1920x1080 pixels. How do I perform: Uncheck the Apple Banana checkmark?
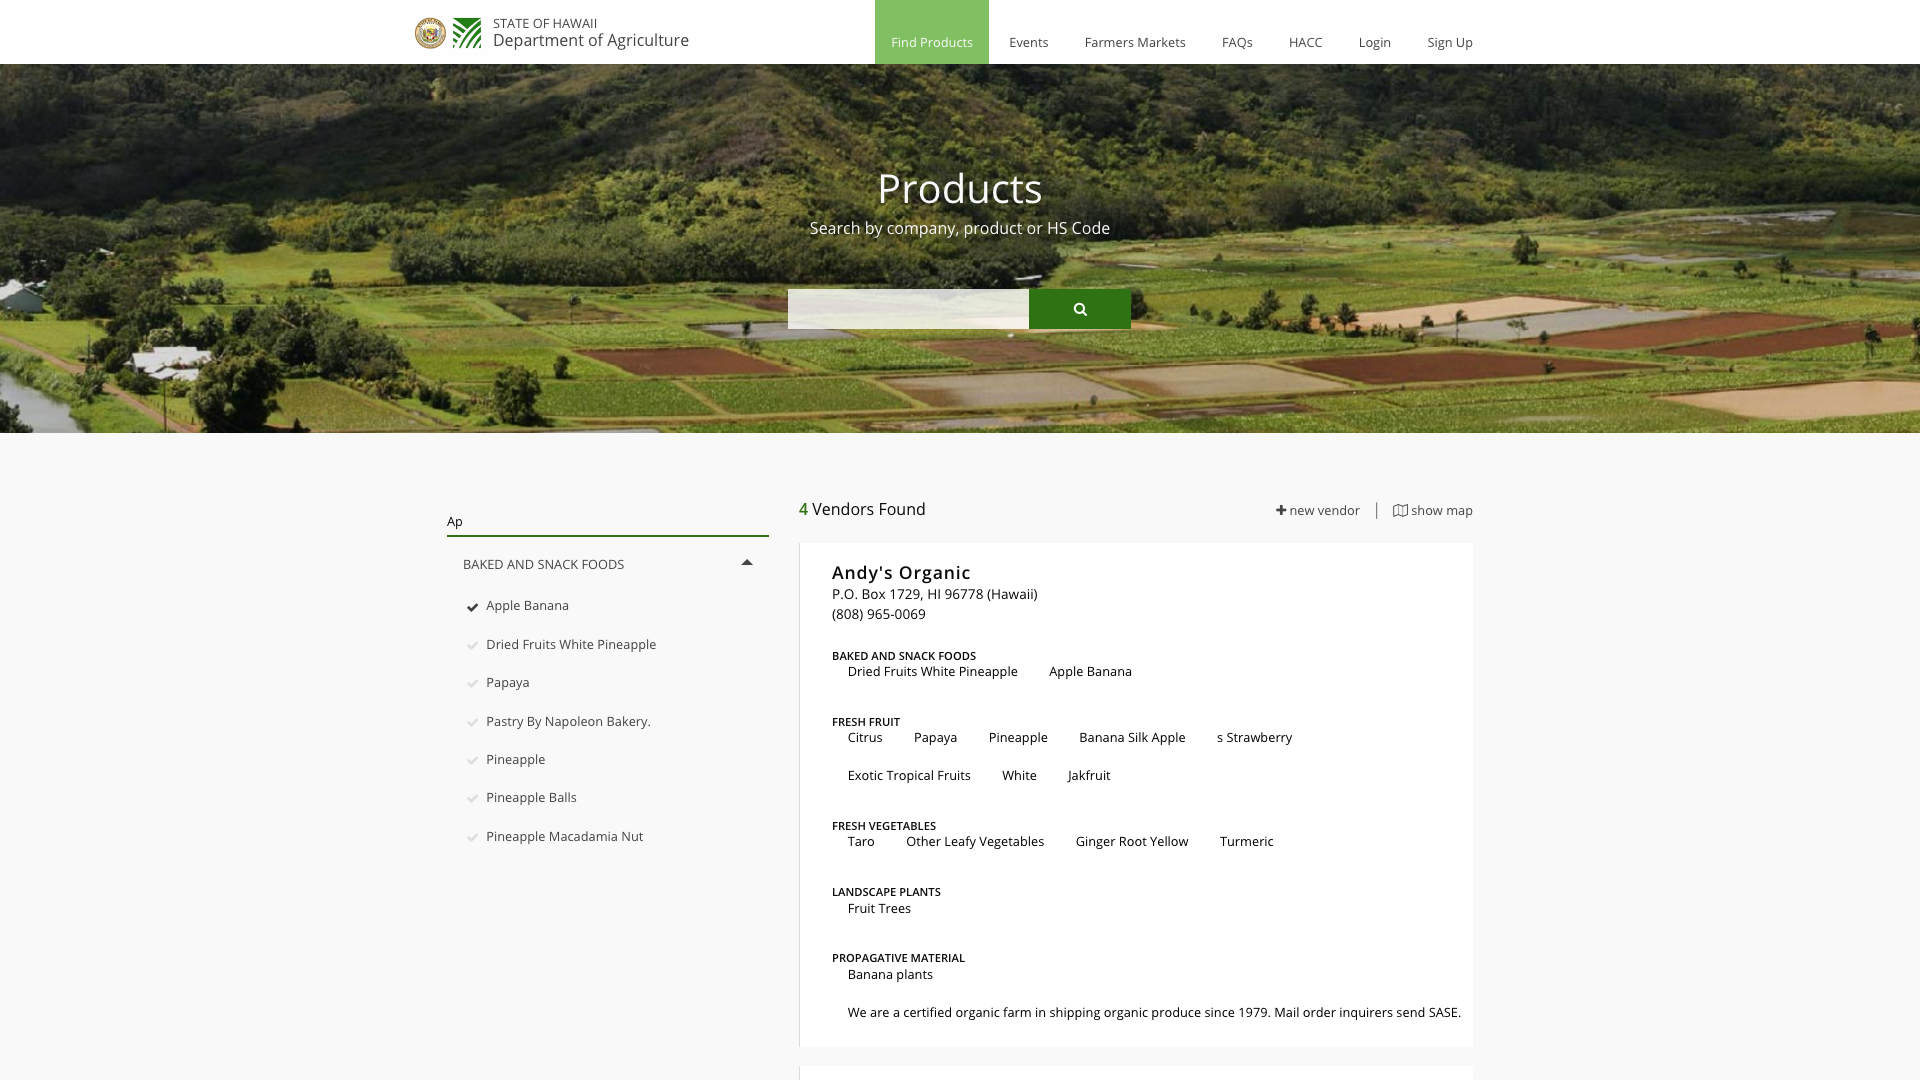473,607
